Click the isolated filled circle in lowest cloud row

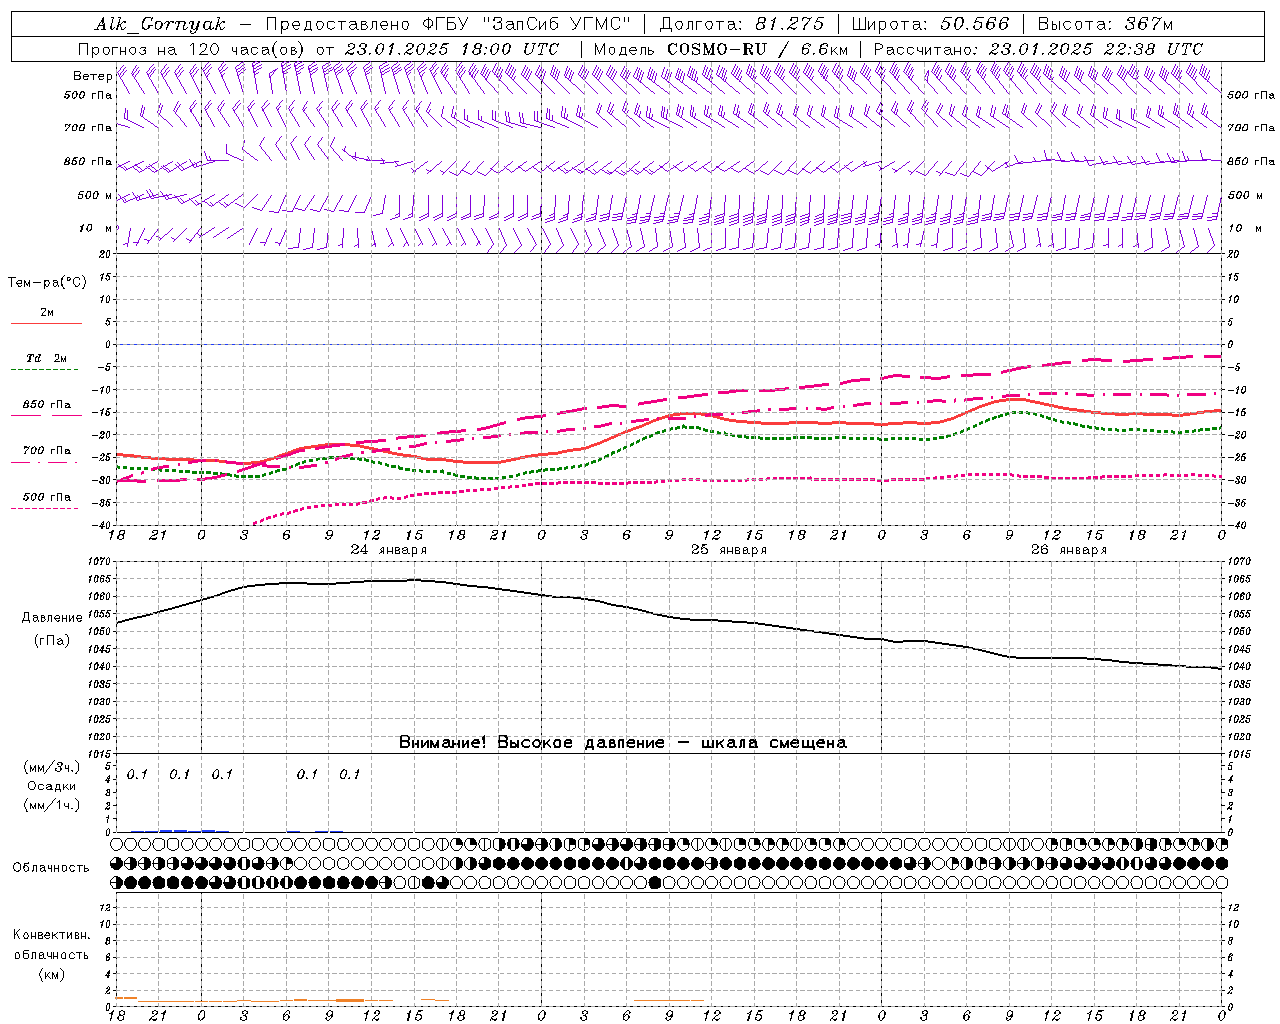point(655,882)
